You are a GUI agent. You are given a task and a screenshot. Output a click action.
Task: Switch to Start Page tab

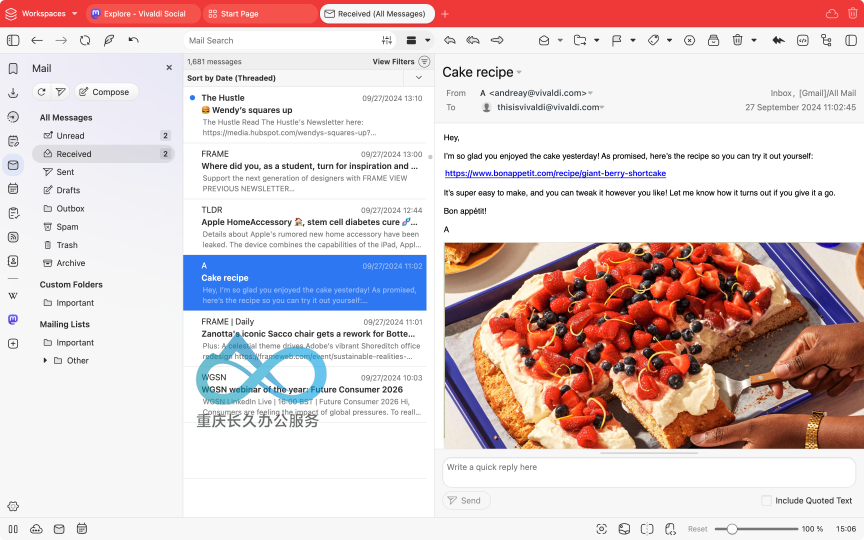pyautogui.click(x=260, y=14)
